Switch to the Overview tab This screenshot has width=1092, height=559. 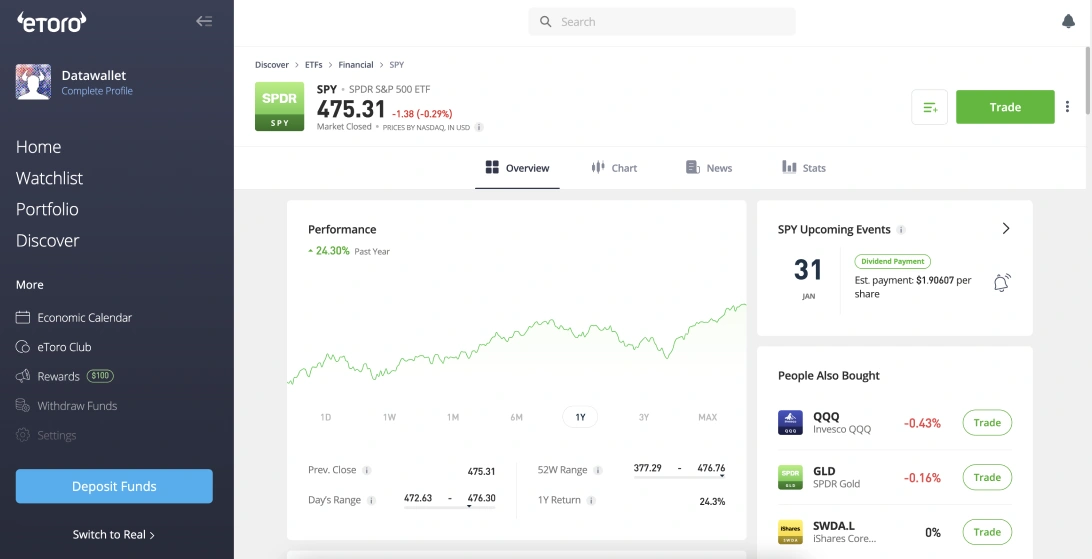517,168
